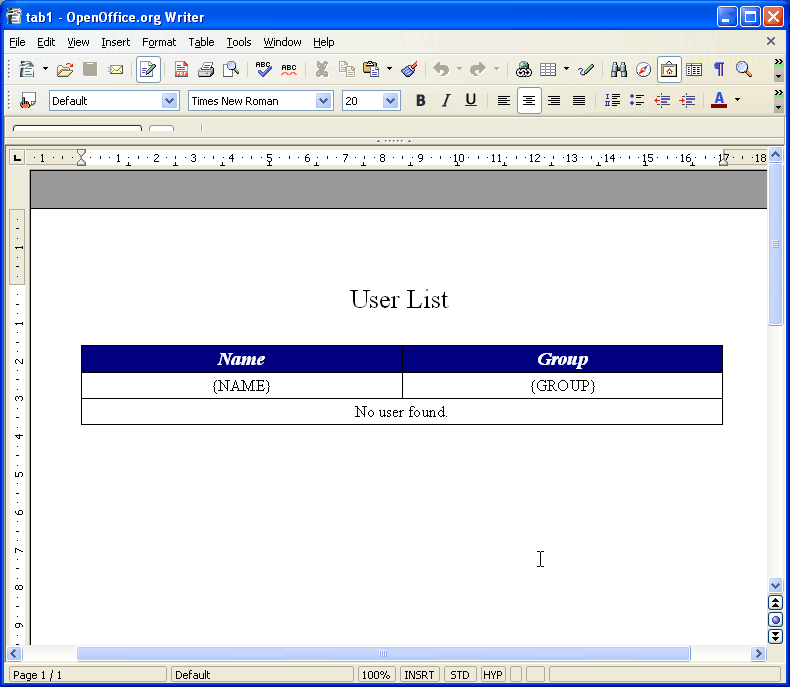Align text left

coord(503,101)
